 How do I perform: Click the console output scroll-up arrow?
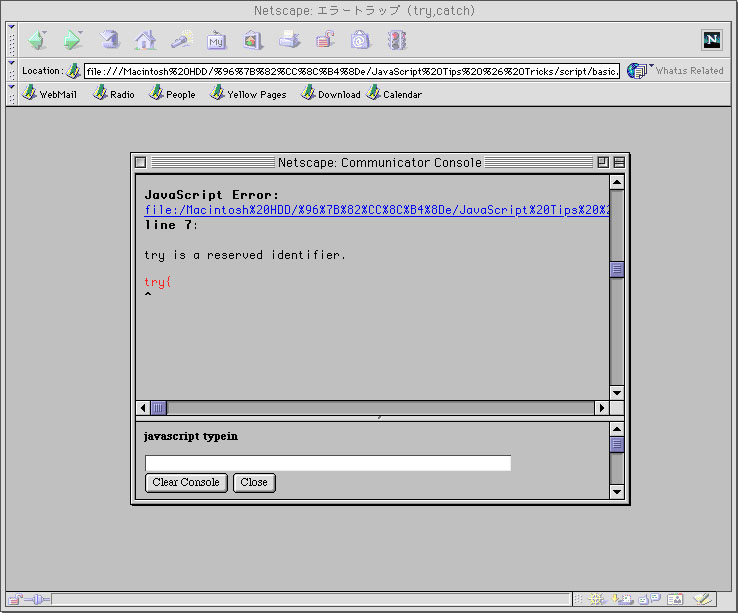[x=617, y=182]
